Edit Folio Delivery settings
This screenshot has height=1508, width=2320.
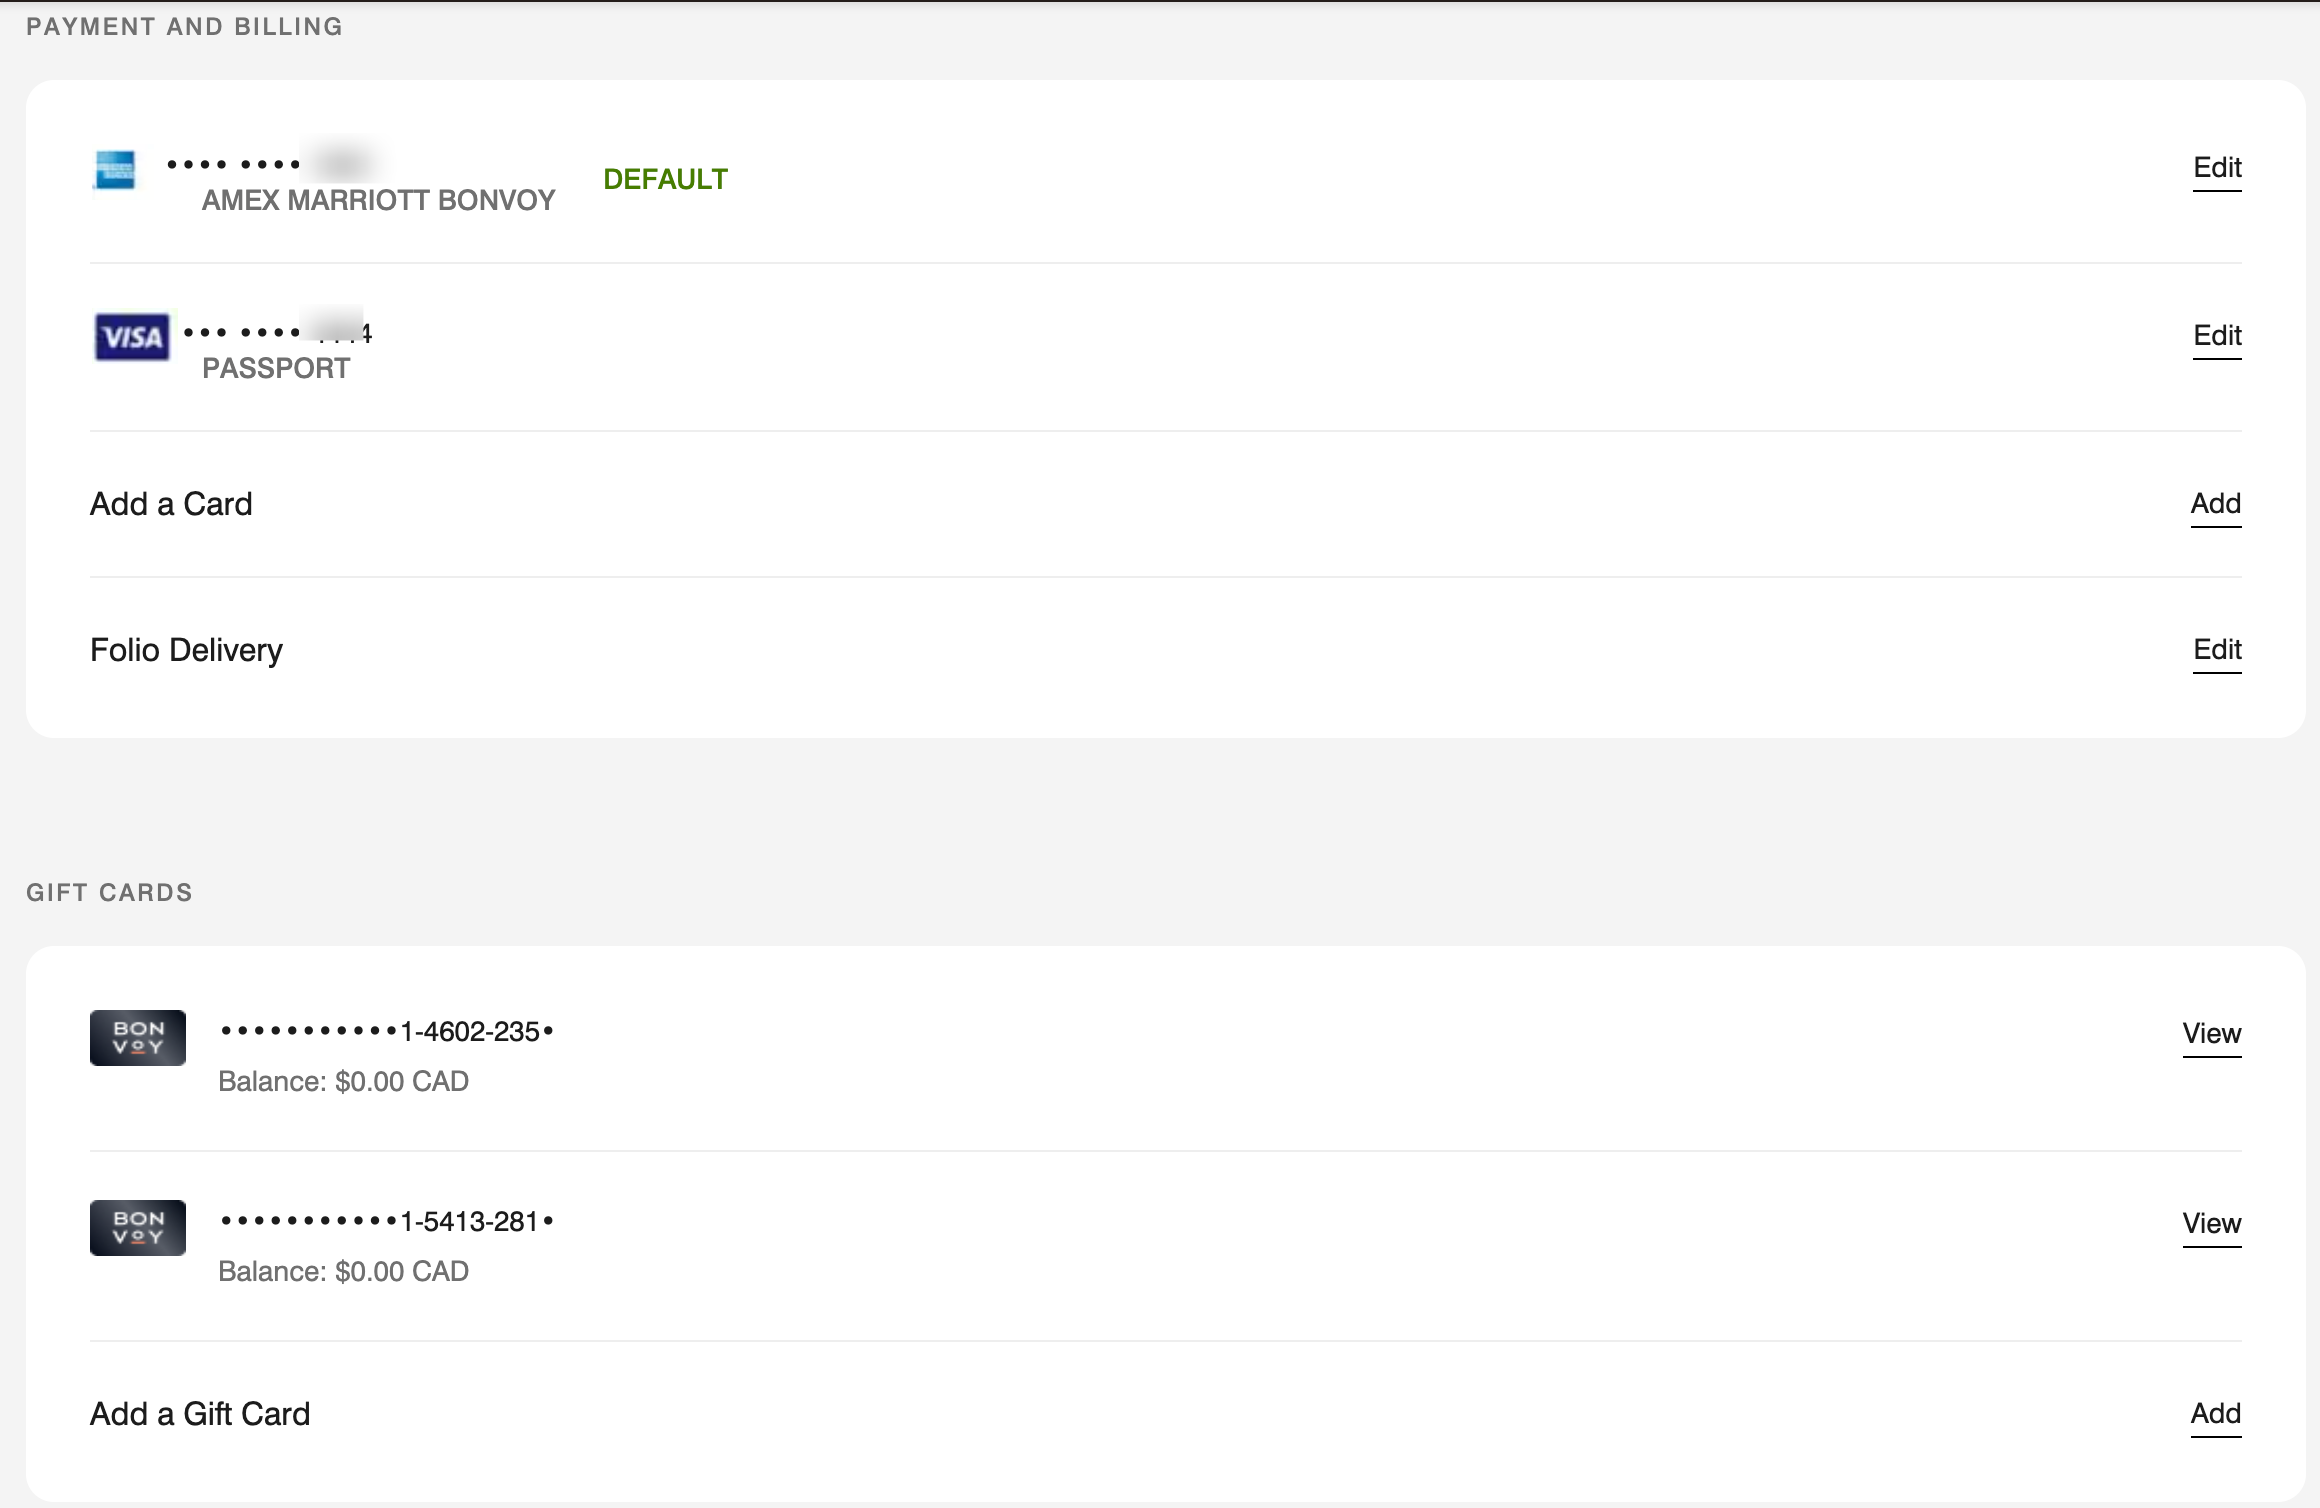2216,650
